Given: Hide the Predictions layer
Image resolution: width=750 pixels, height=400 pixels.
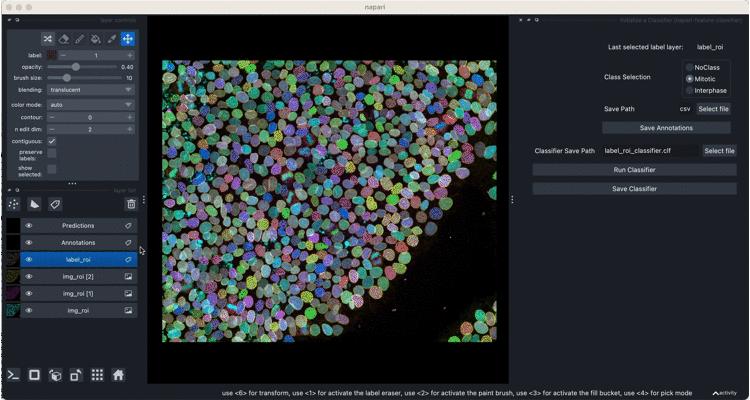Looking at the screenshot, I should 29,225.
